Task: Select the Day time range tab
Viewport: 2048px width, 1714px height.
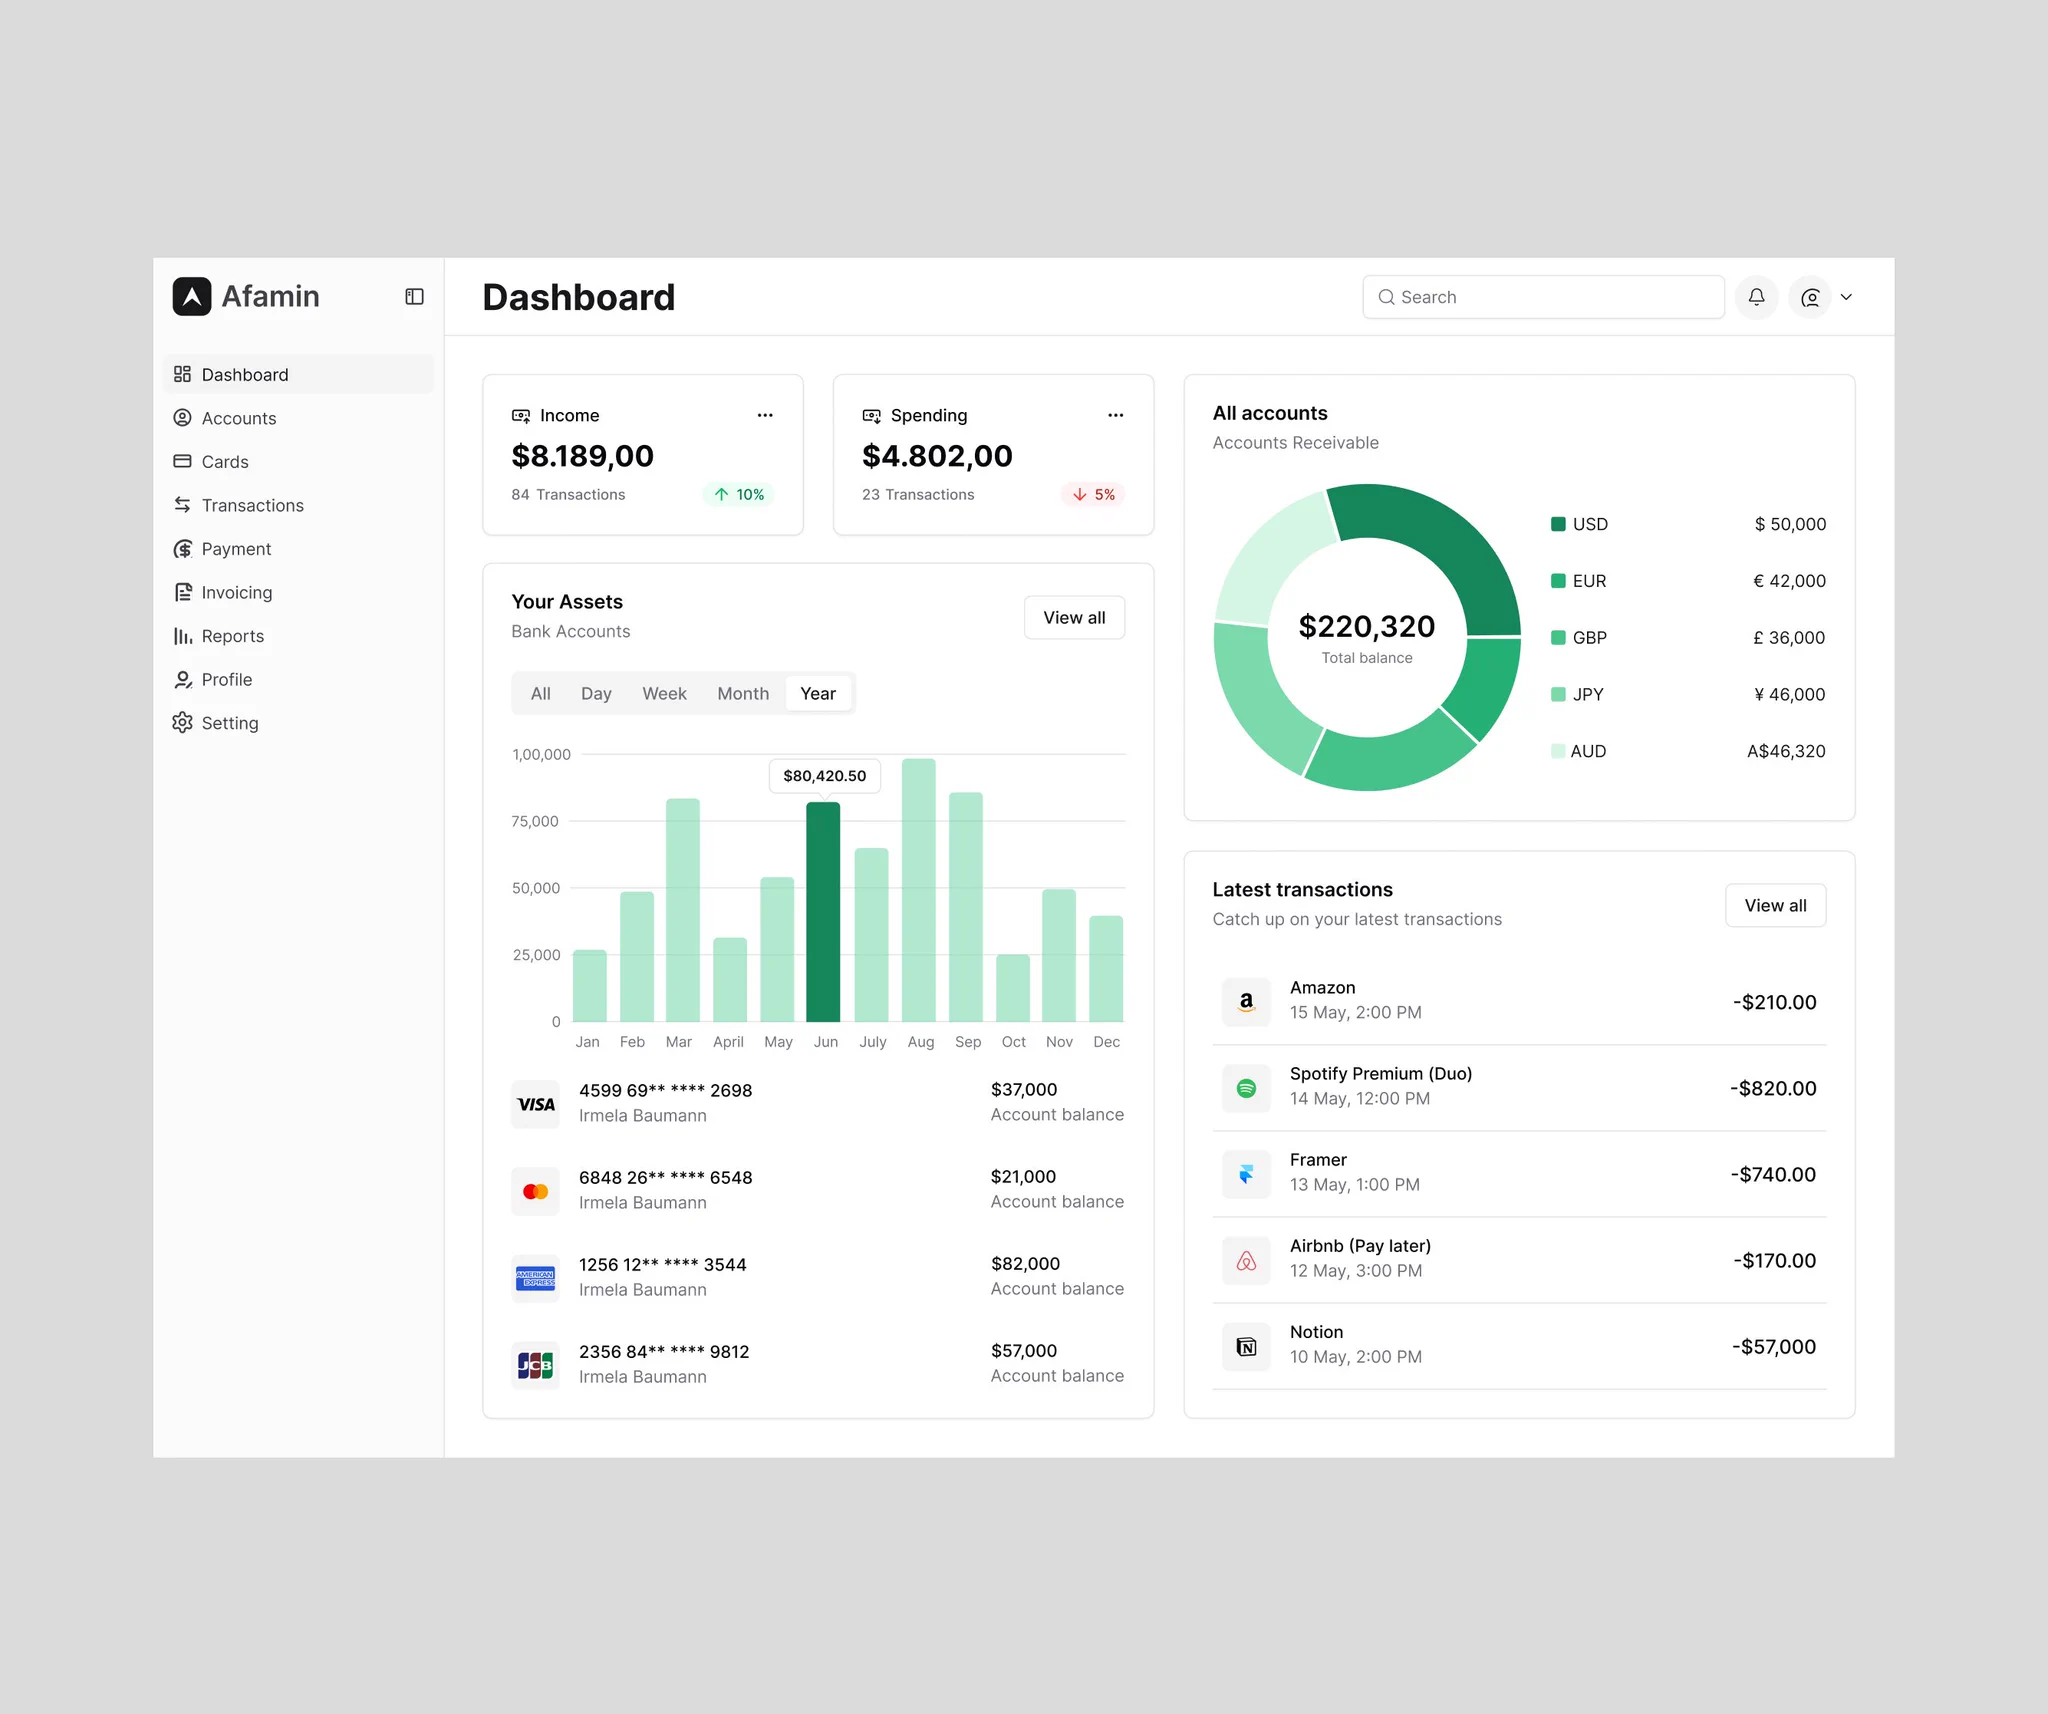Action: coord(596,693)
